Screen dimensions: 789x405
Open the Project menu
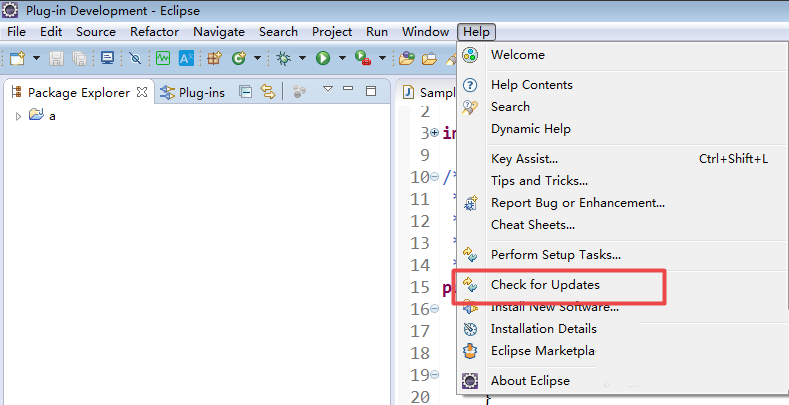click(x=332, y=32)
